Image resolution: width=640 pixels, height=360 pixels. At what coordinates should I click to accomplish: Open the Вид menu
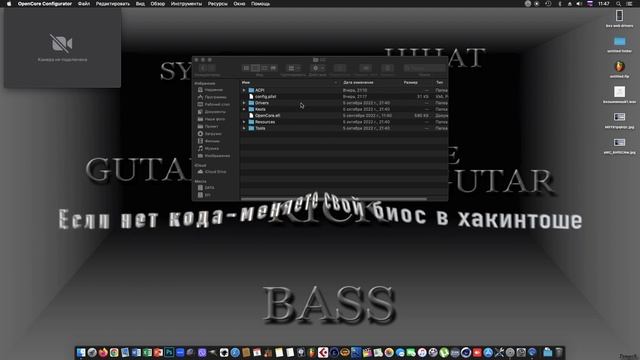[140, 4]
